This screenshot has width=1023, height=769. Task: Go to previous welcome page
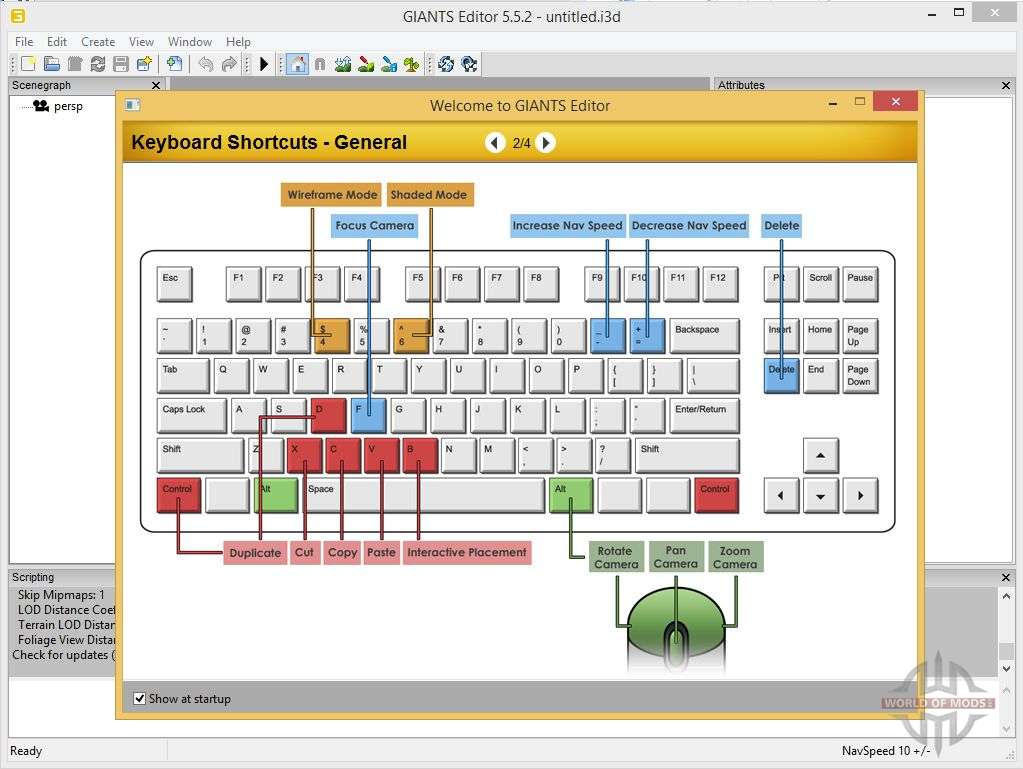pyautogui.click(x=495, y=142)
